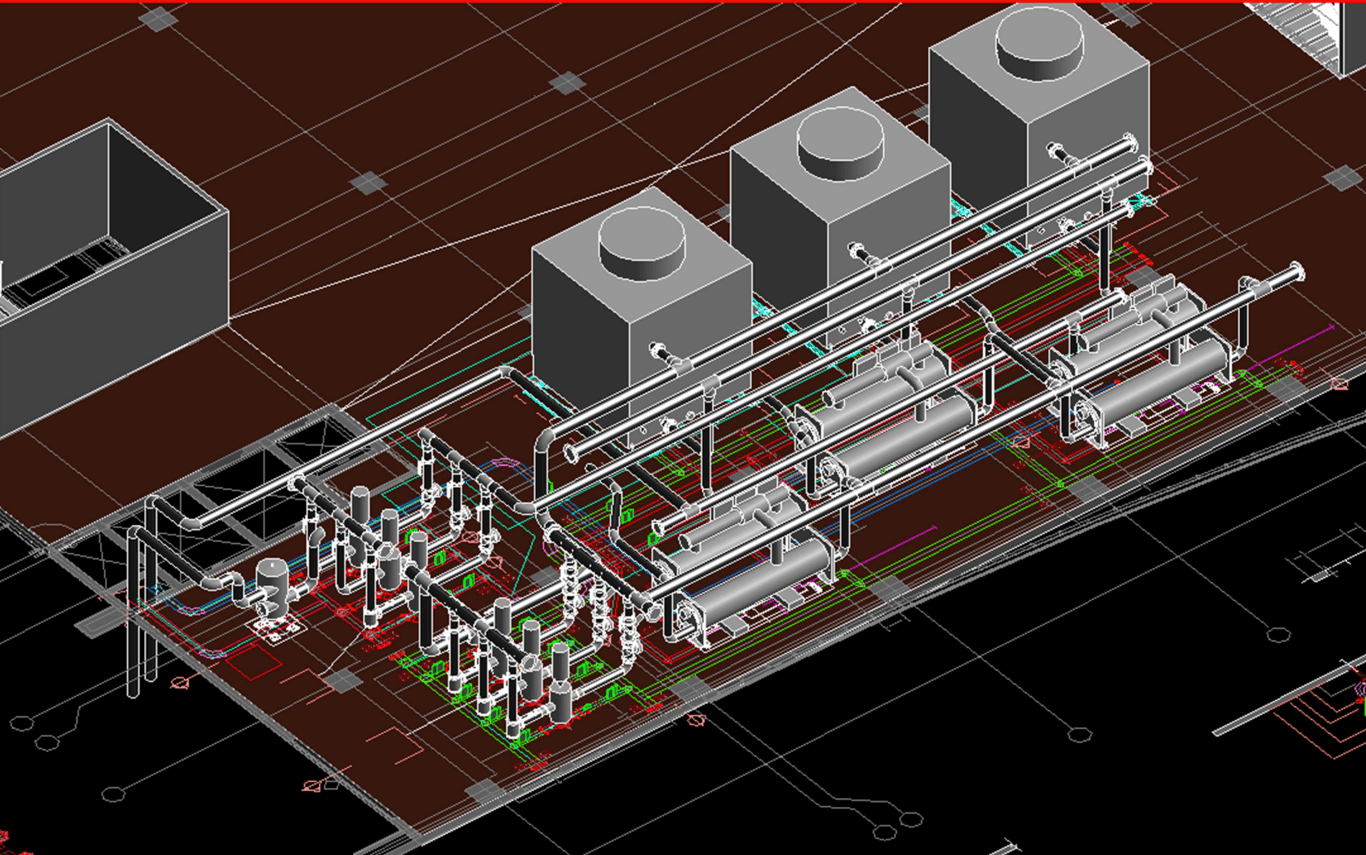This screenshot has width=1366, height=855.
Task: Select the farthest cooling tower box
Action: pos(1038,125)
